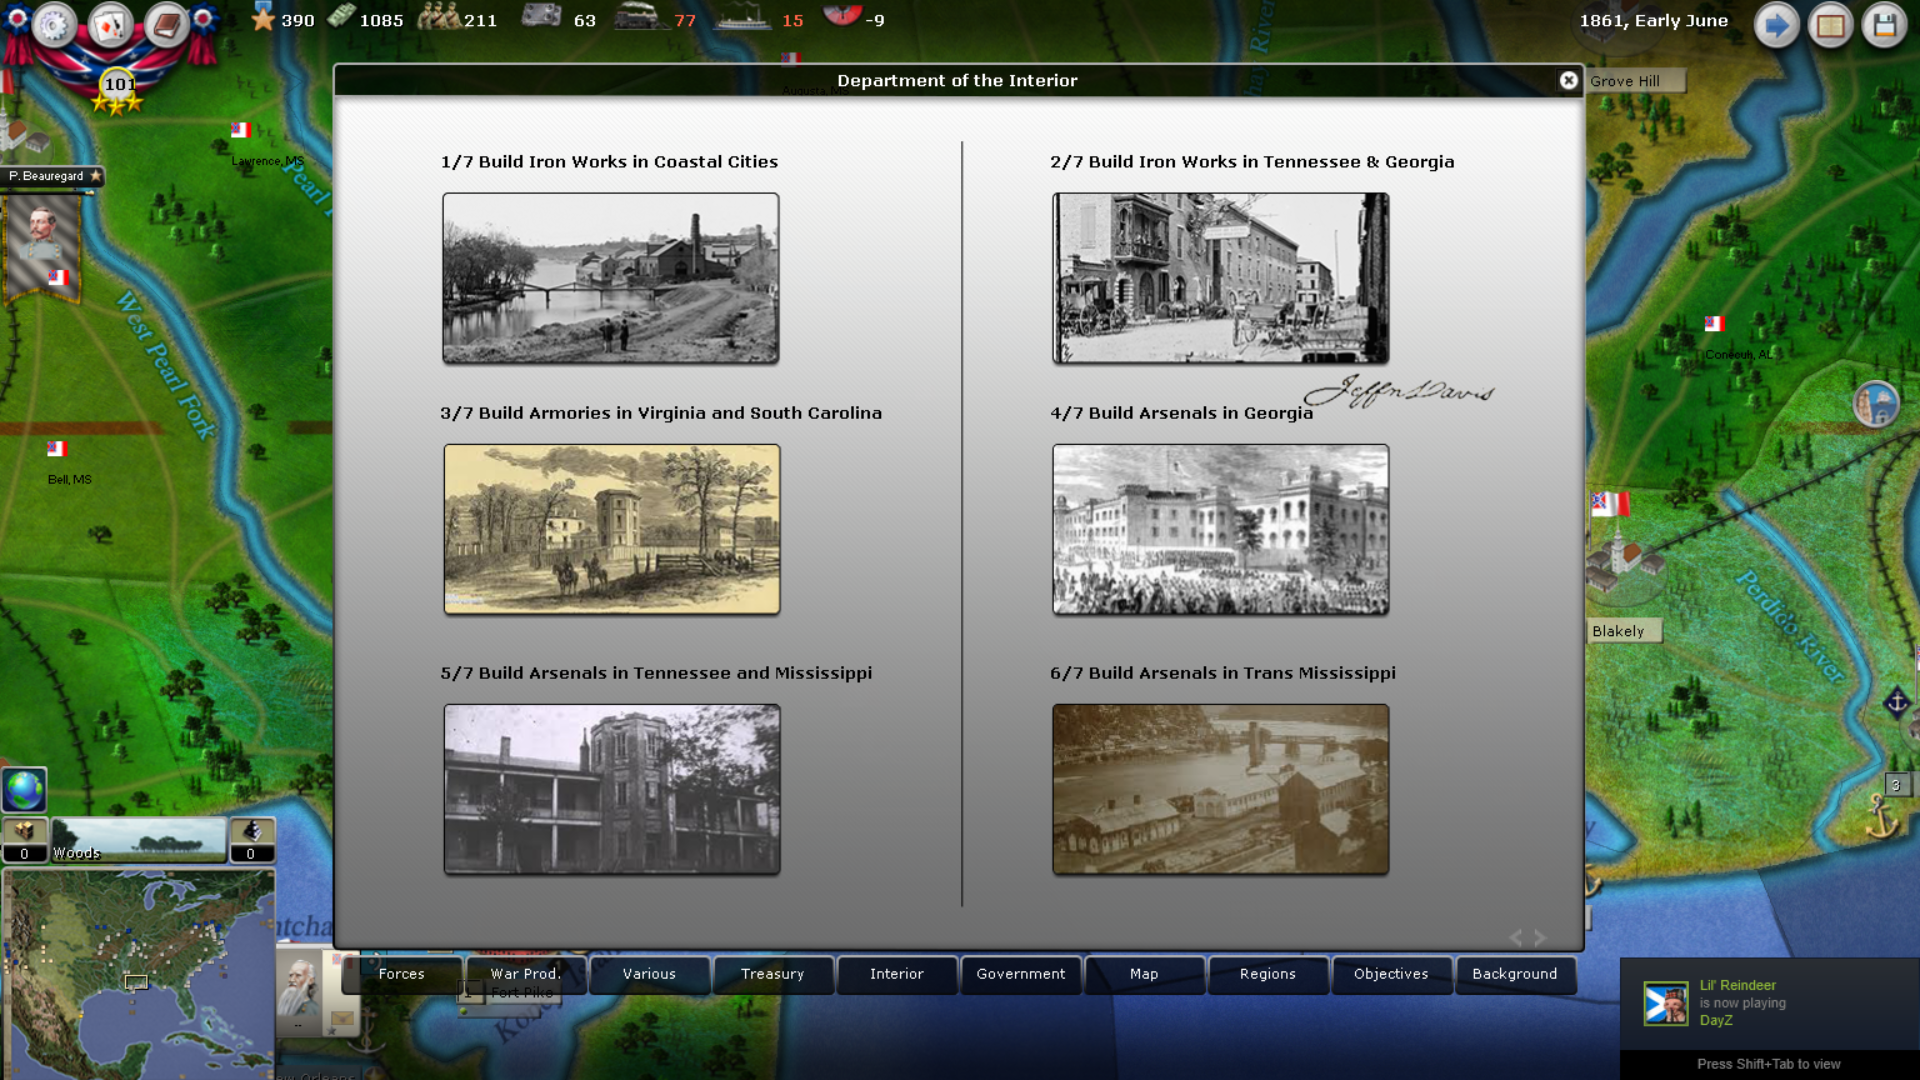Click the Bell, MS flag marker
1920x1080 pixels.
tap(57, 449)
